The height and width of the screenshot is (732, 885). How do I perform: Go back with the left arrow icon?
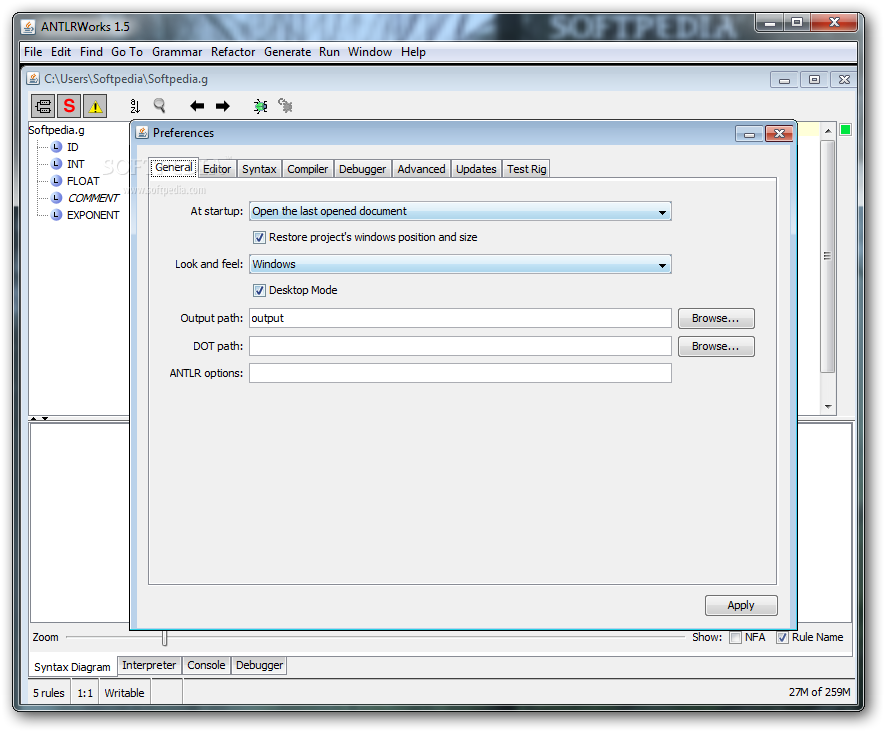pyautogui.click(x=197, y=106)
